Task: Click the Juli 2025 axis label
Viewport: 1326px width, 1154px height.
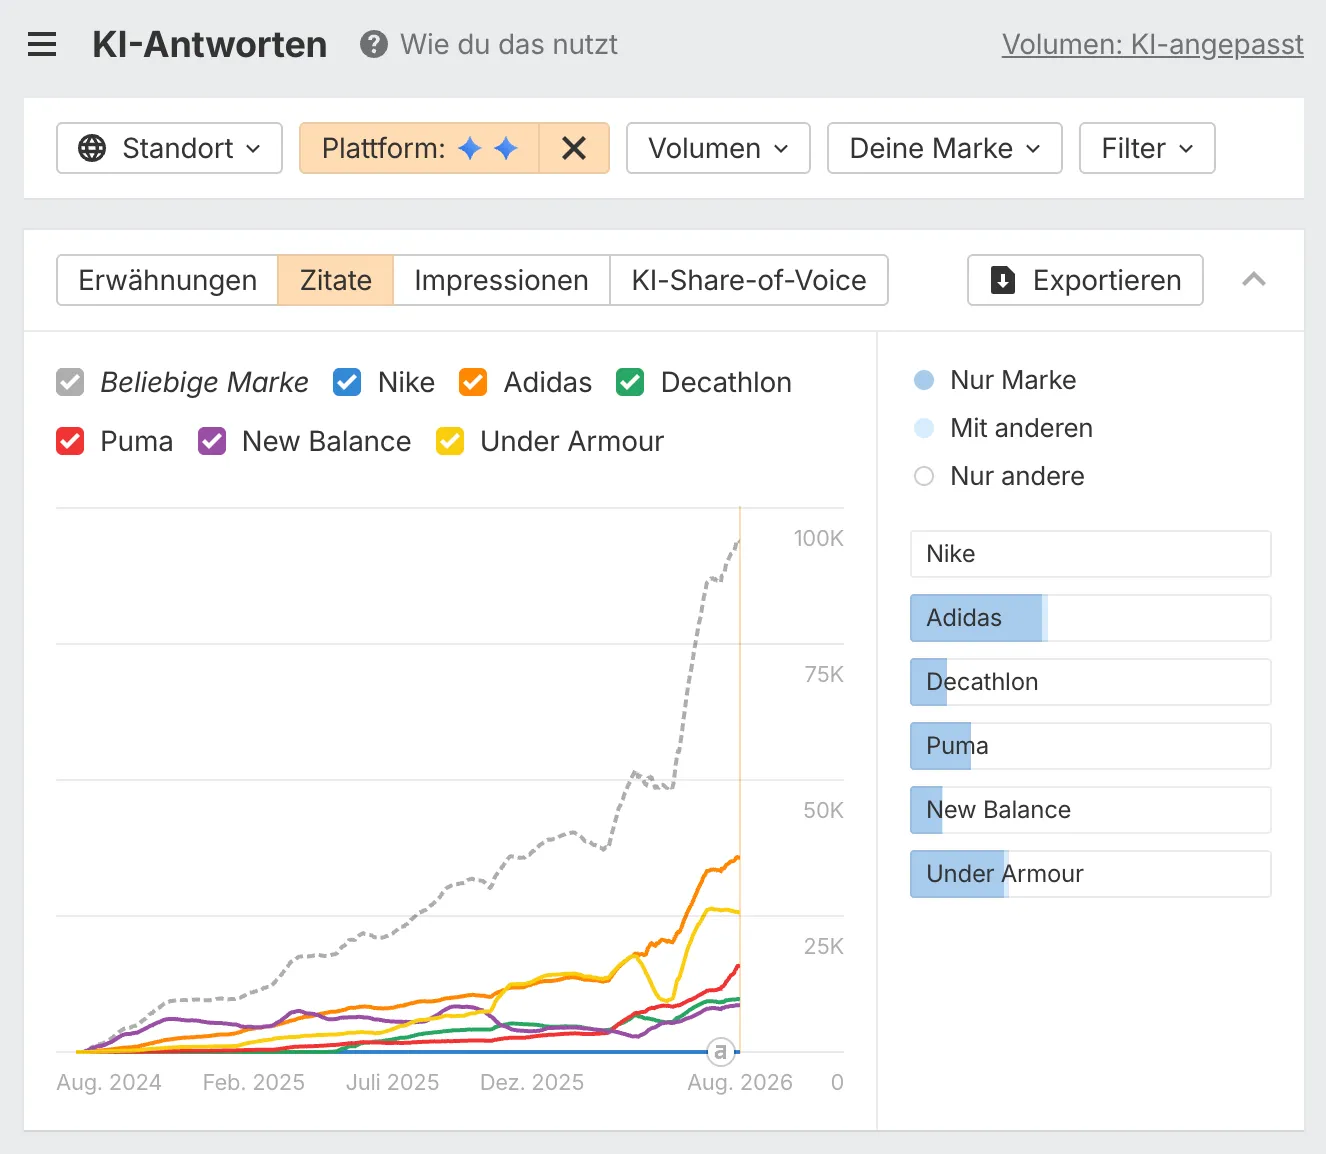Action: click(393, 1082)
